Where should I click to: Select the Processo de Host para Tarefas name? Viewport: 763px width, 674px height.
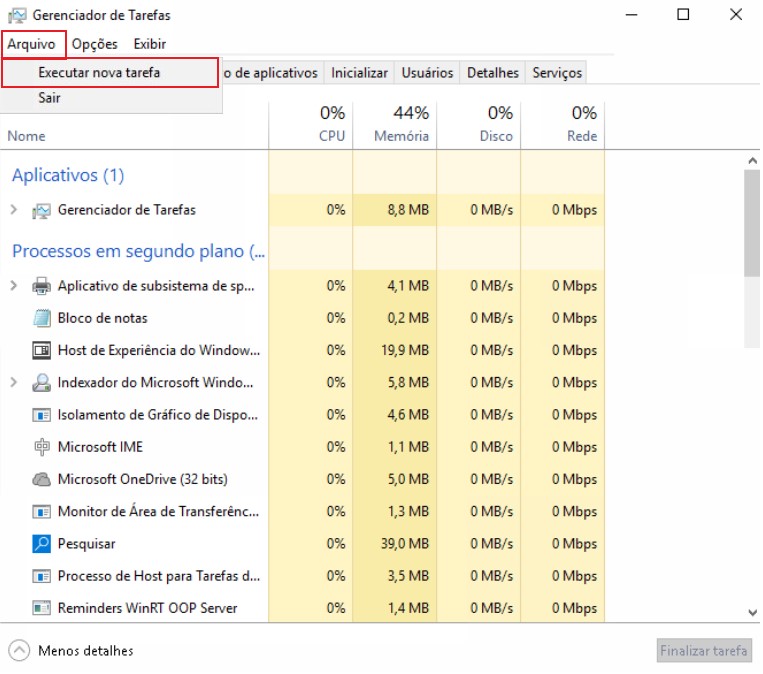159,576
